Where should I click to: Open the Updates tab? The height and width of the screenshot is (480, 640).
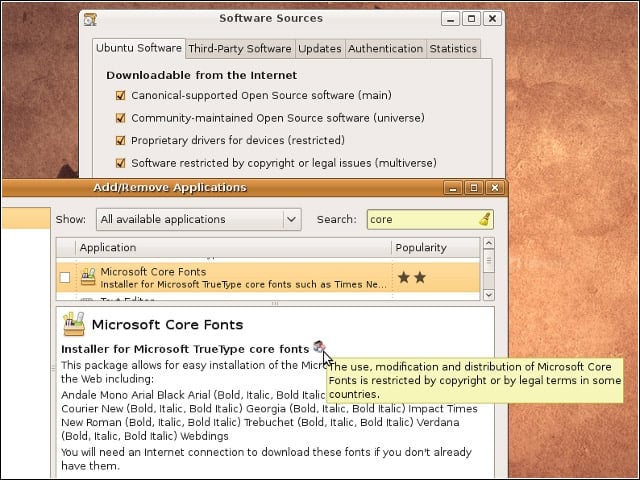point(320,49)
